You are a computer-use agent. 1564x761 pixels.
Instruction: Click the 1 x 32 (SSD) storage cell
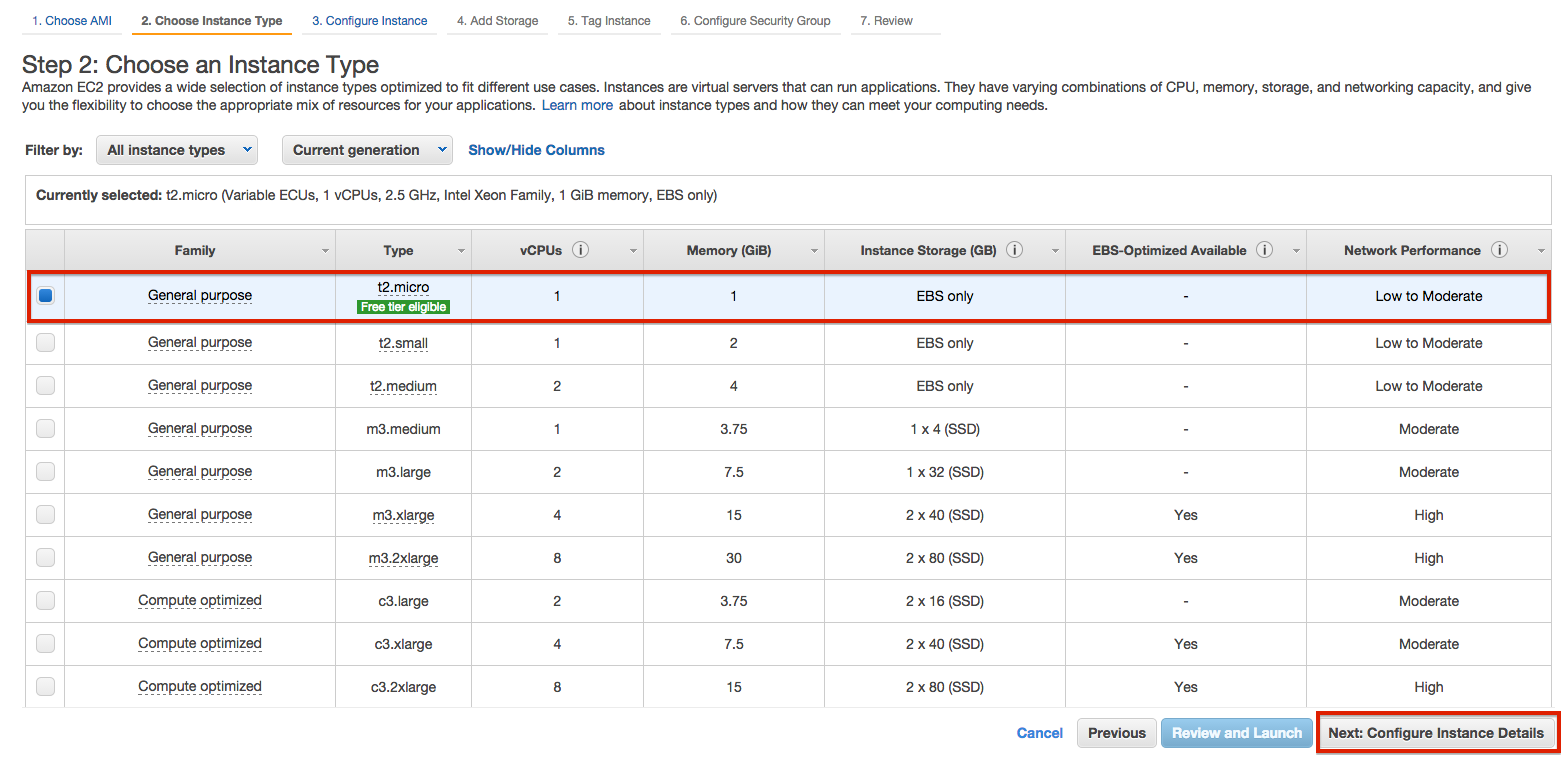coord(945,472)
